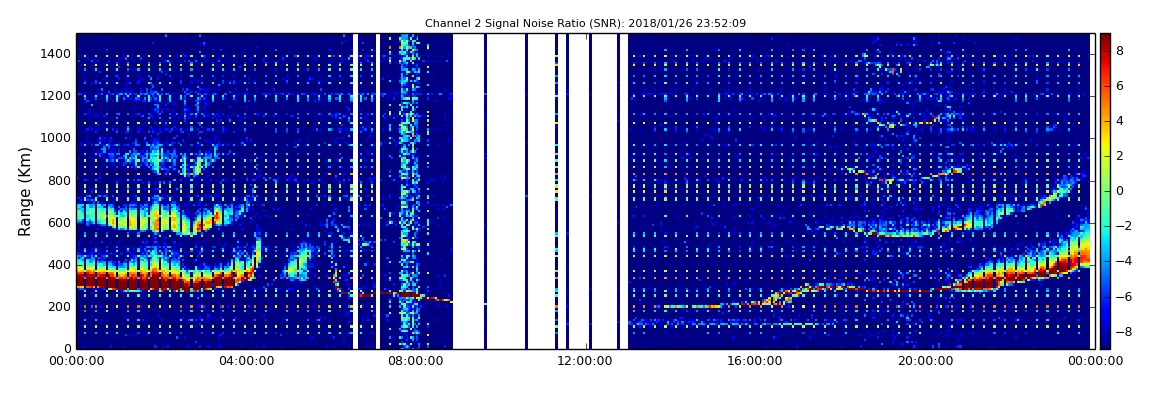Image resolution: width=1150 pixels, height=407 pixels.
Task: Click the 1200 range tick label
Action: [x=56, y=96]
